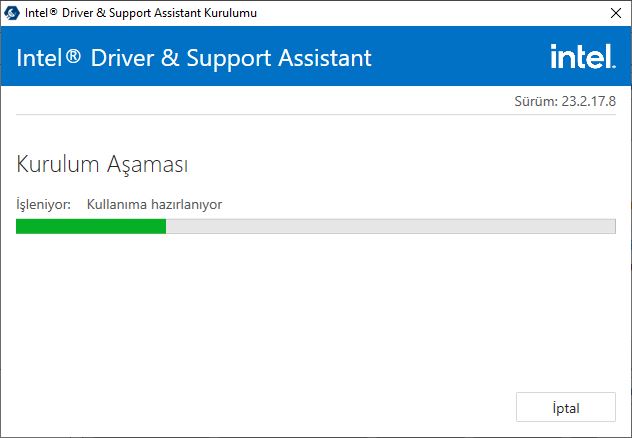Click the 'Sürüm: 23.2.17.8' version text
The width and height of the screenshot is (632, 438).
(565, 101)
